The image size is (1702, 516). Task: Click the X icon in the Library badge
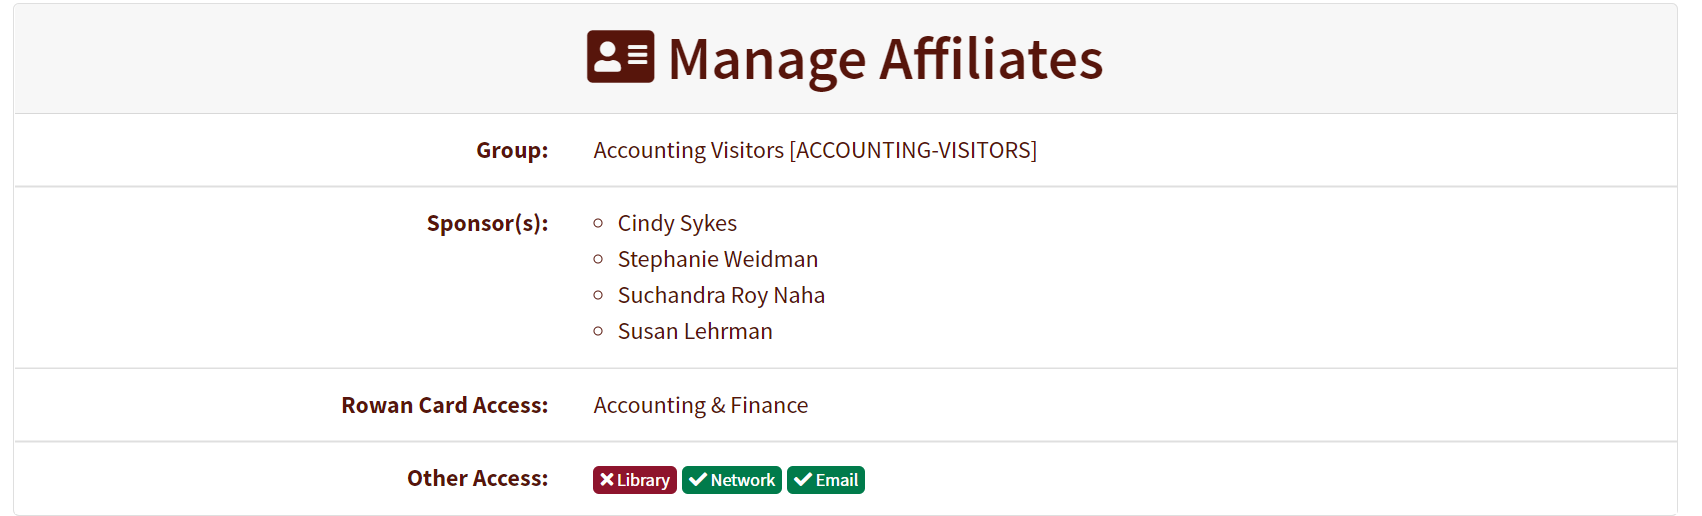point(606,480)
